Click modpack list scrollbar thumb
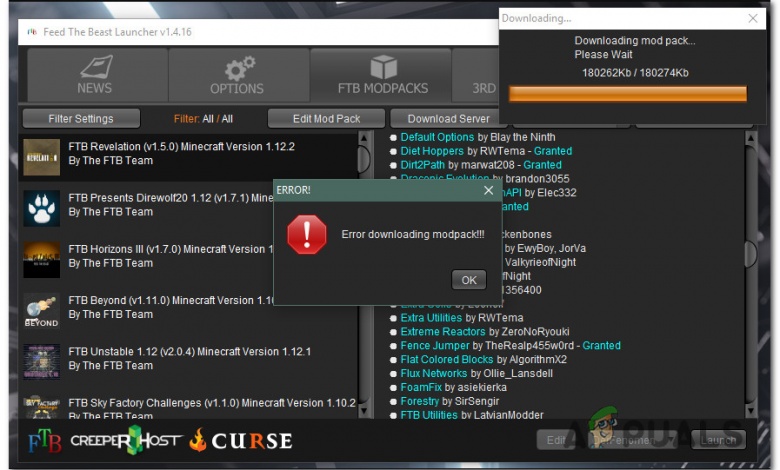Screen dimensions: 780x470 (364, 159)
